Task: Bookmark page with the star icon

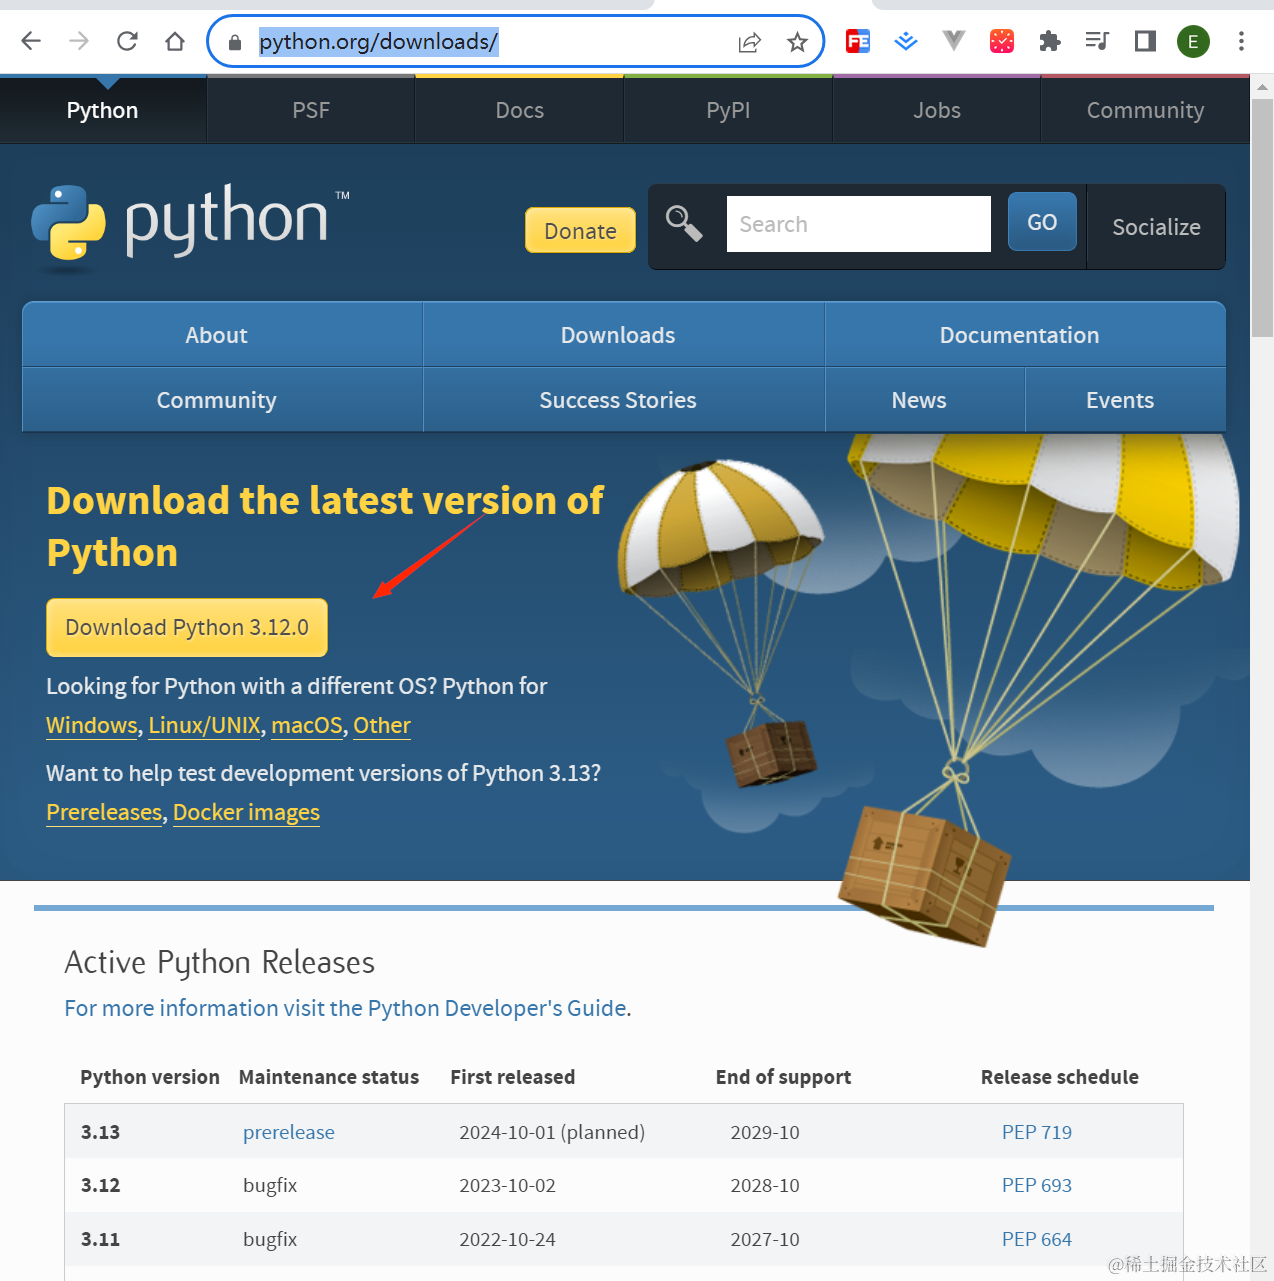Action: [797, 42]
